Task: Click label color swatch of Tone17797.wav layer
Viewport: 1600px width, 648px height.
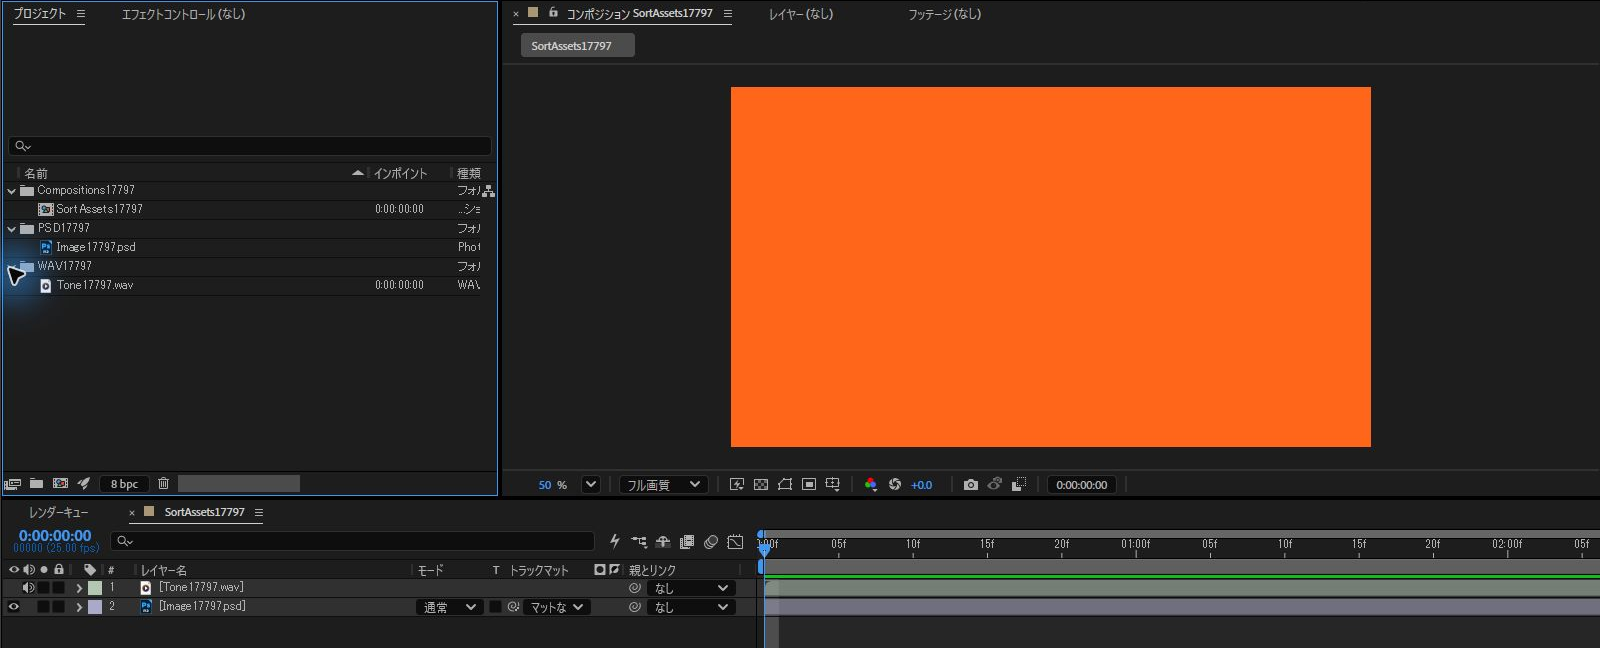Action: 95,588
